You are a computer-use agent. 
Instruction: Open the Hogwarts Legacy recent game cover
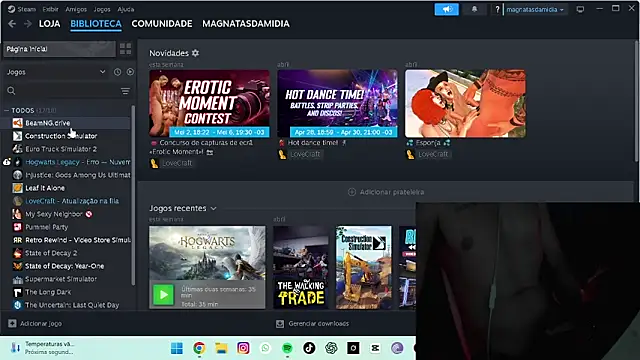pyautogui.click(x=207, y=253)
